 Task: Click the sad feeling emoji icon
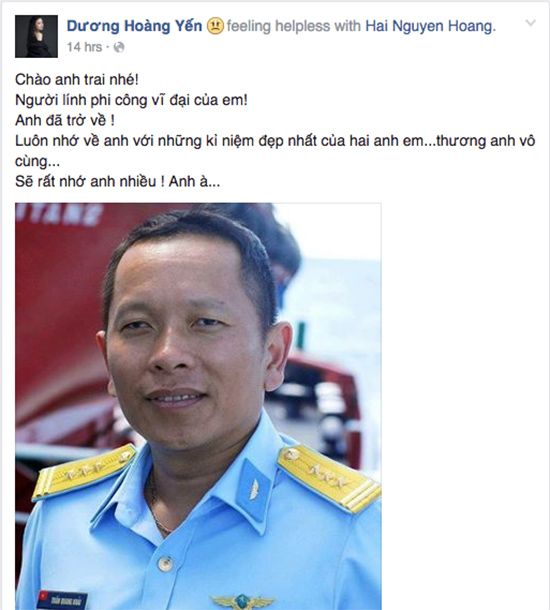(x=215, y=26)
